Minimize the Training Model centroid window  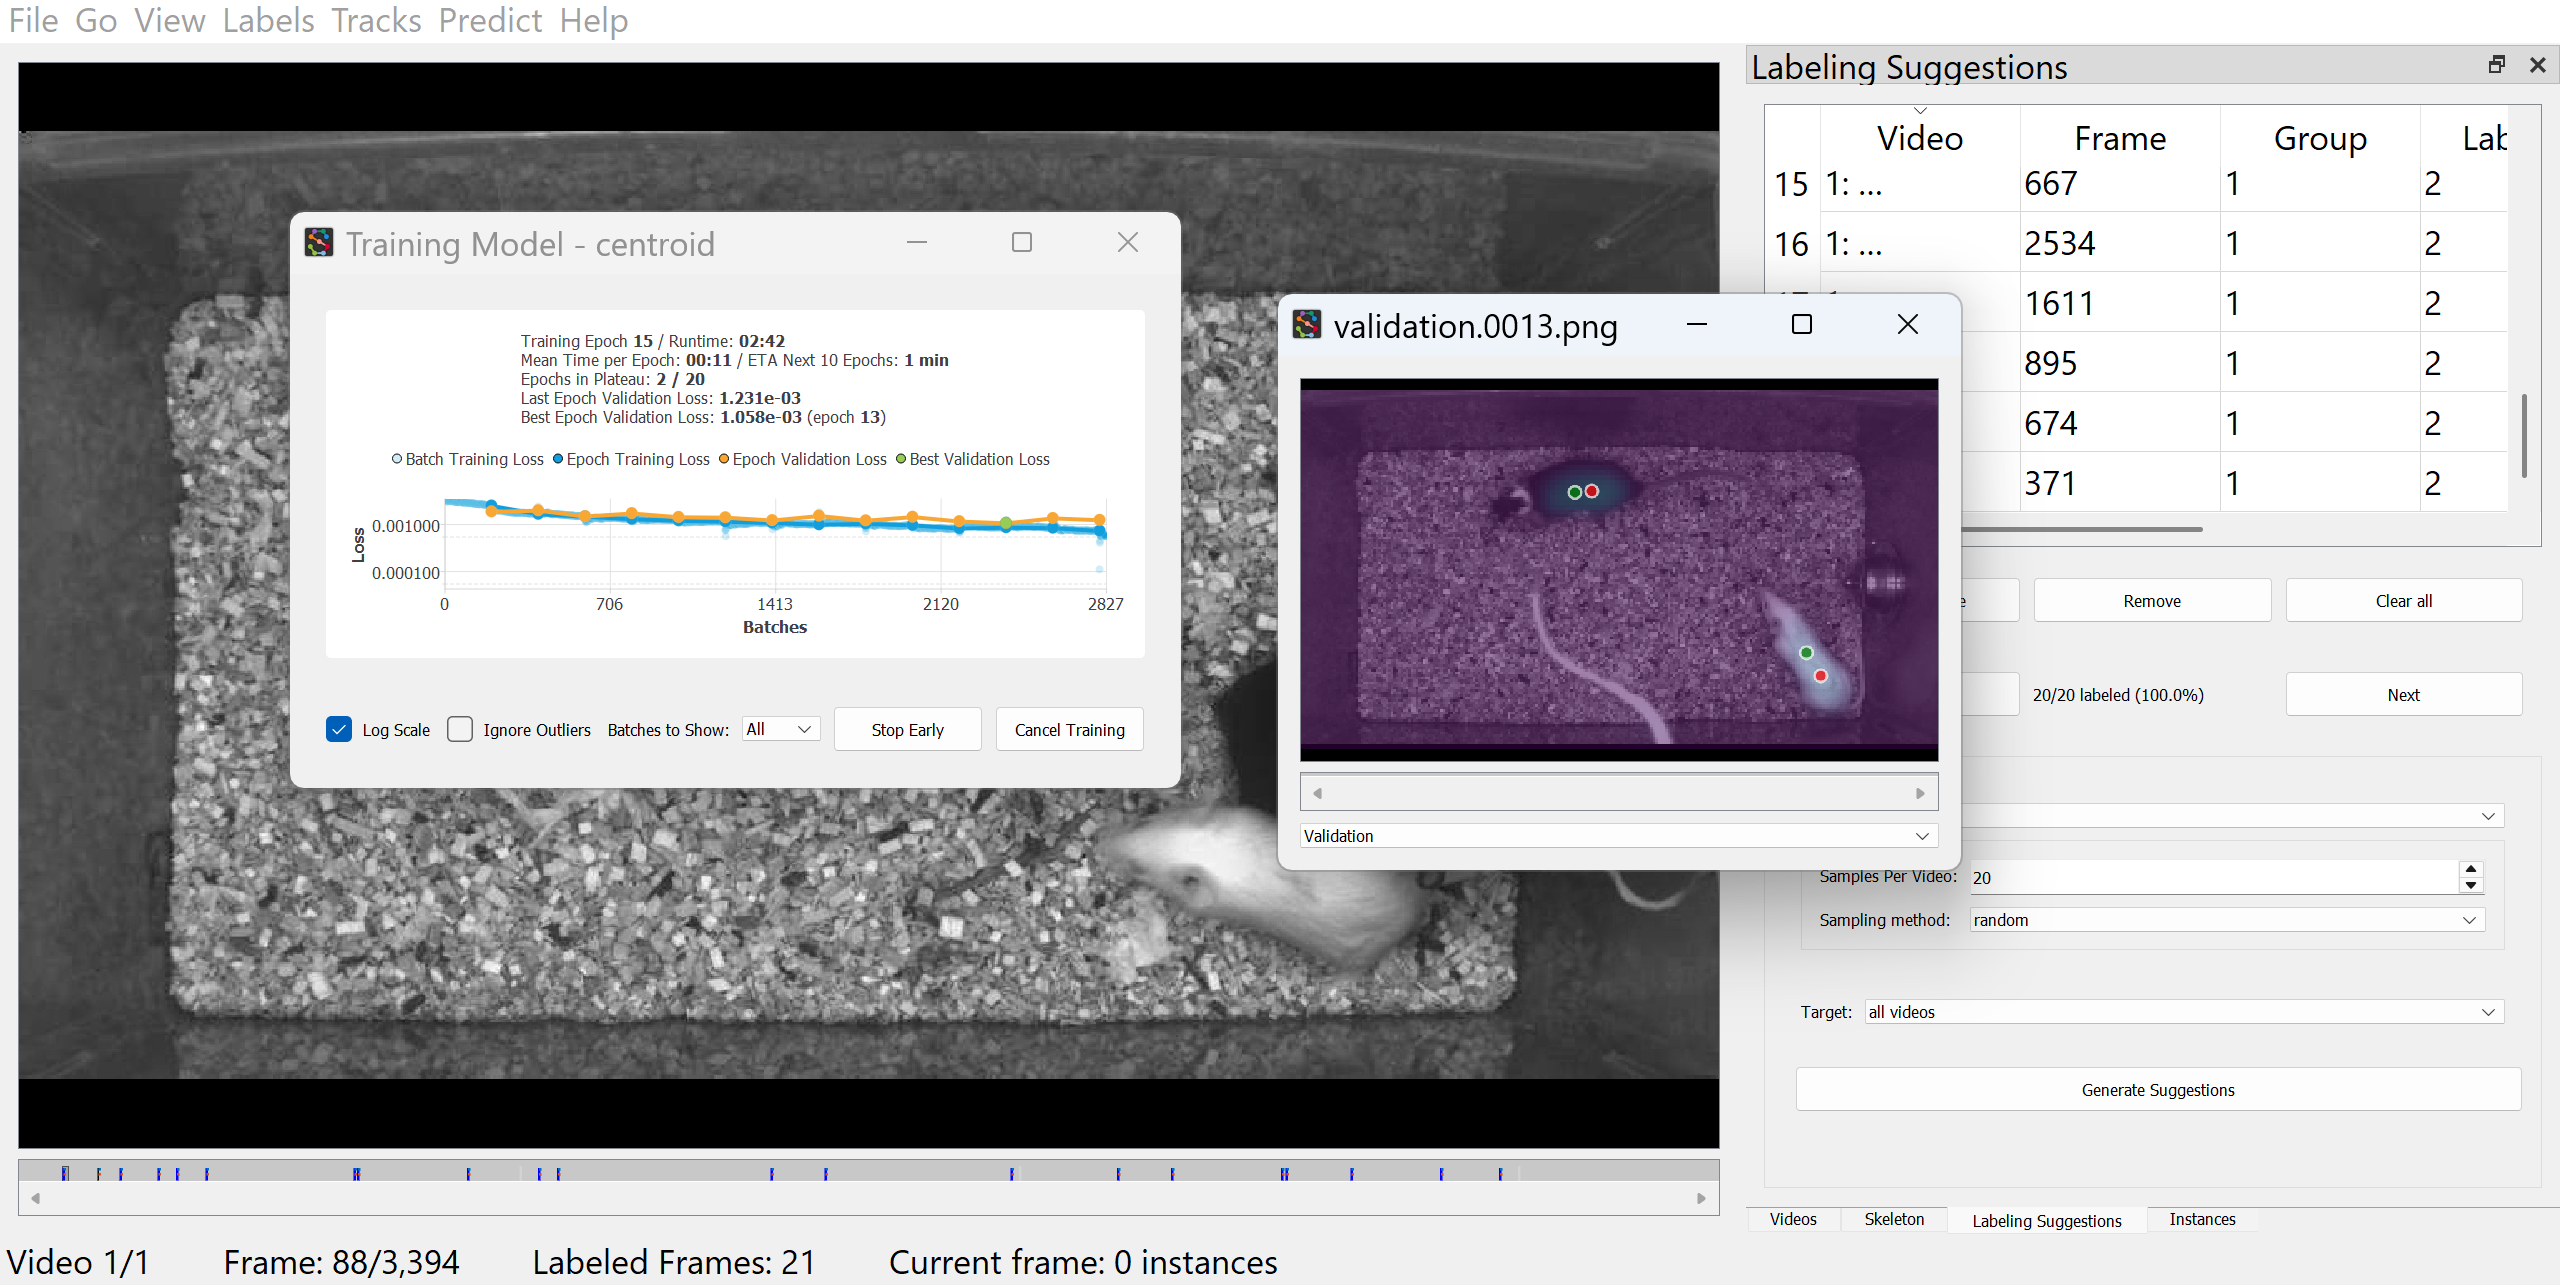(916, 243)
